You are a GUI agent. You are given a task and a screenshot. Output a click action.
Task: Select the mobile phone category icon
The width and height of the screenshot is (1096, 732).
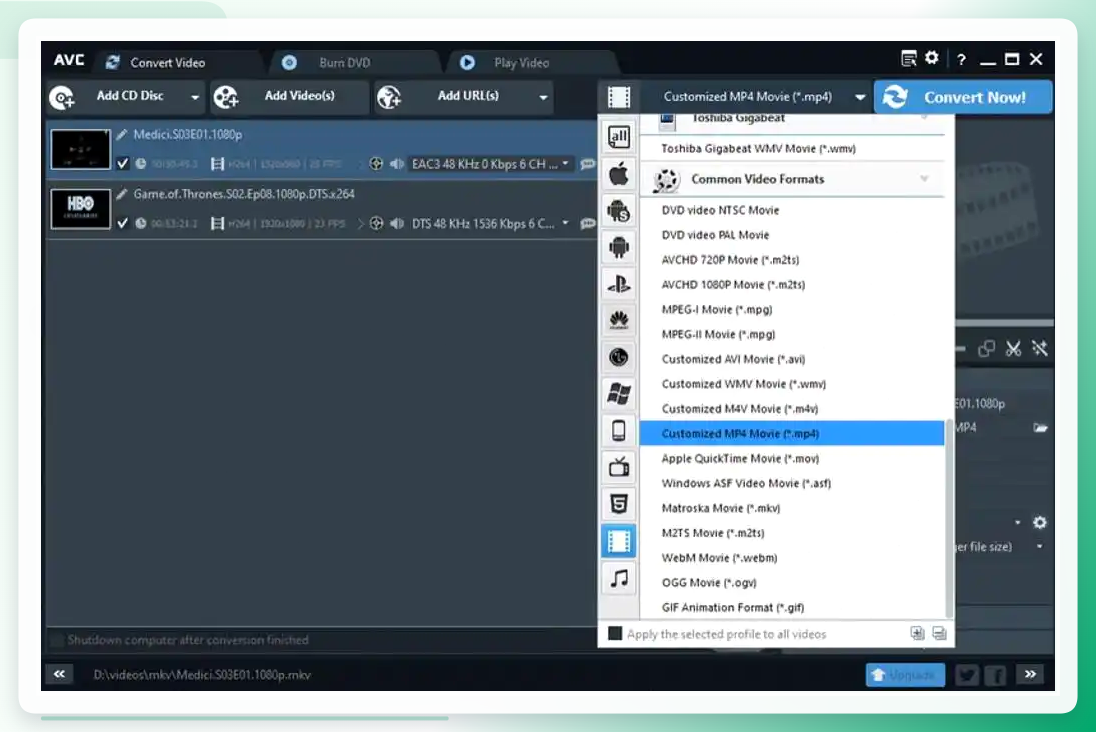[x=619, y=431]
